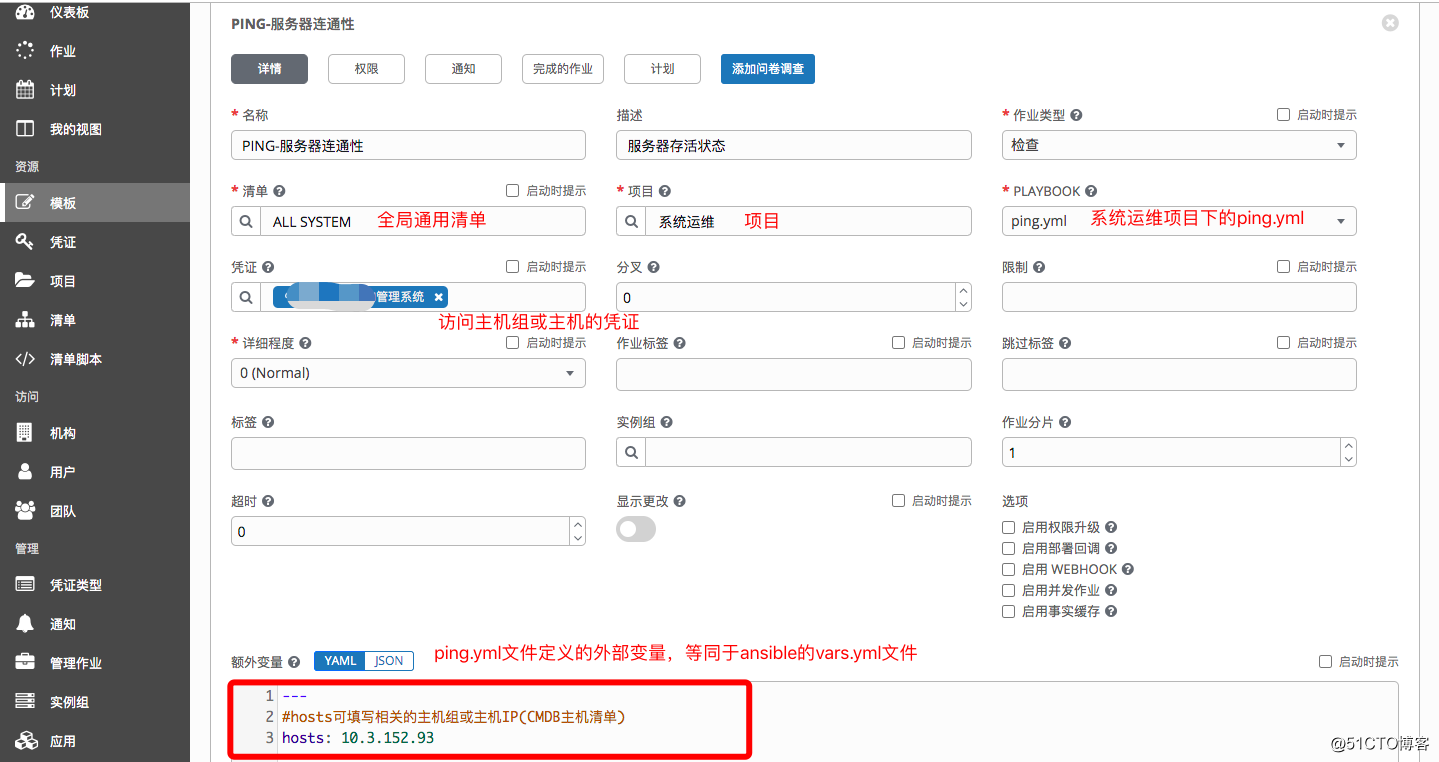The height and width of the screenshot is (762, 1439).
Task: Click the 团队 group icon in sidebar
Action: click(25, 511)
